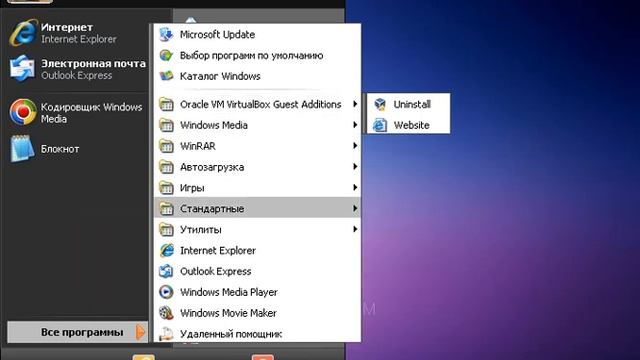Click the Удаленный помощник icon
The image size is (640, 360).
point(166,334)
